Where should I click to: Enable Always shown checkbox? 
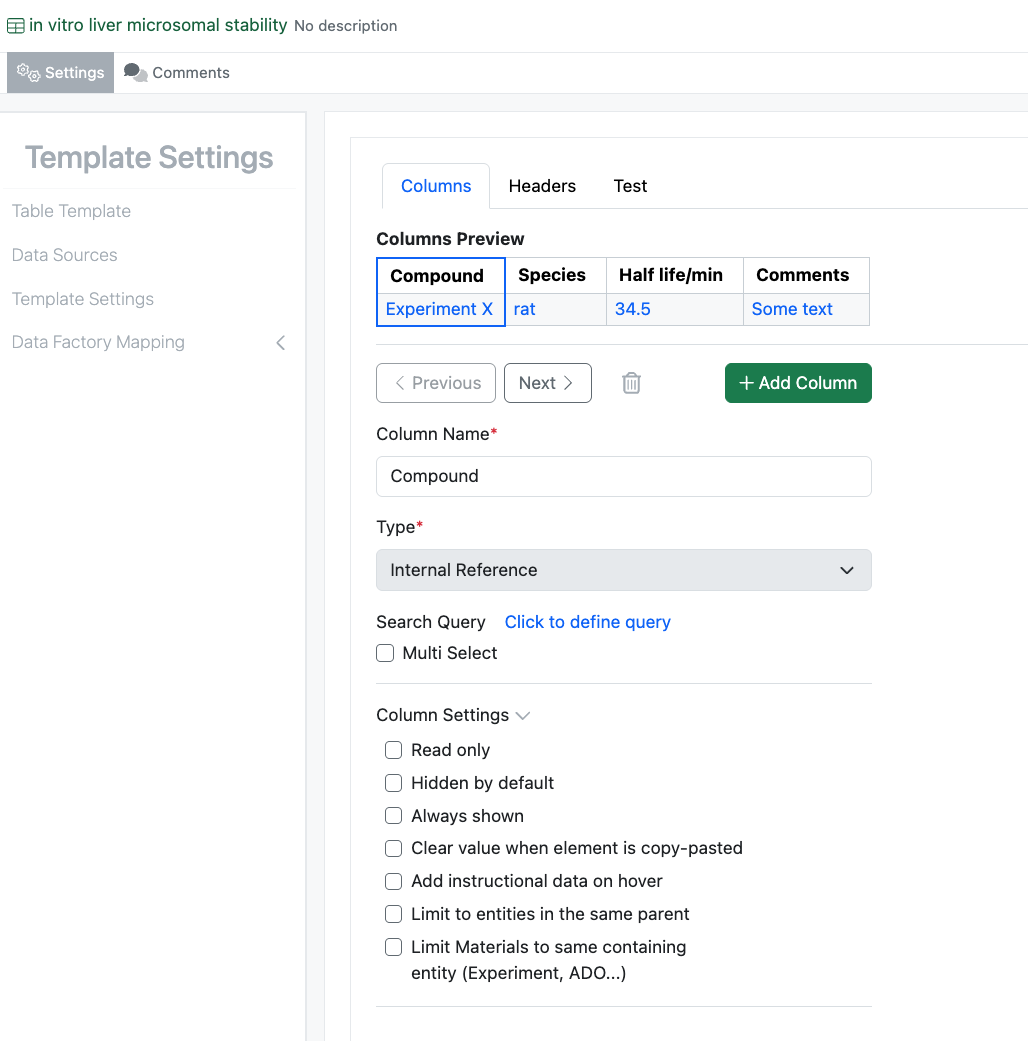pyautogui.click(x=394, y=816)
